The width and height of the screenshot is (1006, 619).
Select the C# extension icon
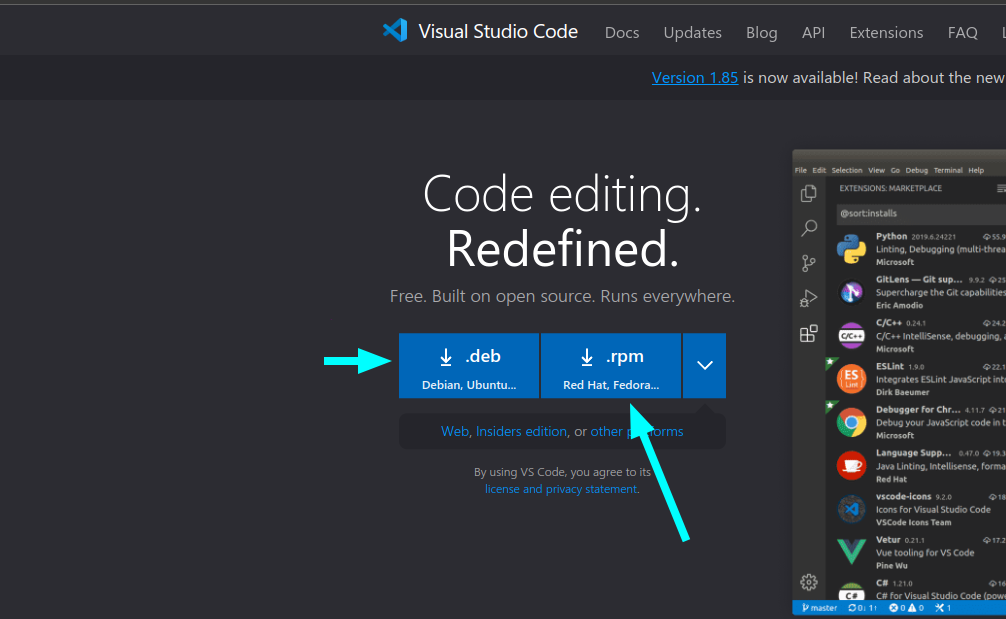851,591
